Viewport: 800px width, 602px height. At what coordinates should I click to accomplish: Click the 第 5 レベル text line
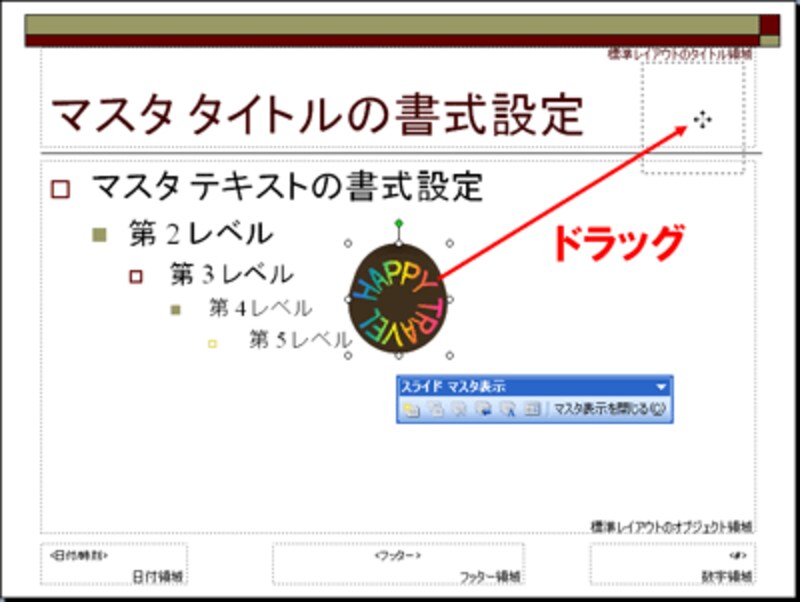301,339
